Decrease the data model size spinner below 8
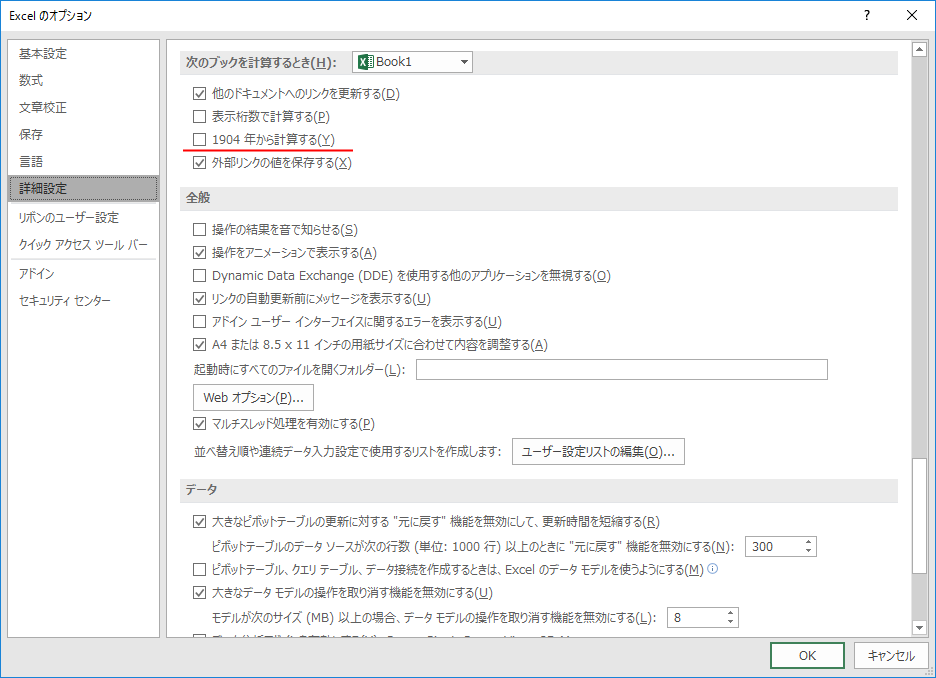Screen dimensions: 936x678 730,621
